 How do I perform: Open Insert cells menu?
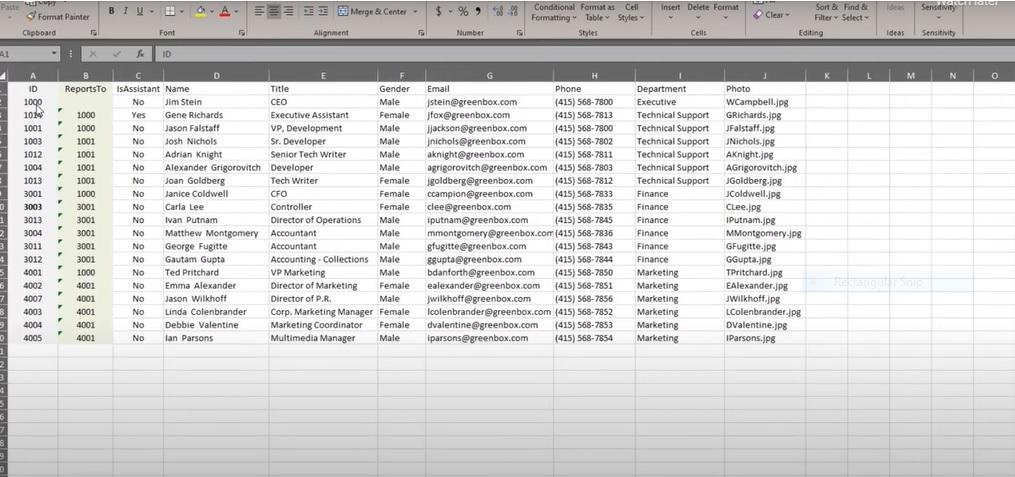670,12
